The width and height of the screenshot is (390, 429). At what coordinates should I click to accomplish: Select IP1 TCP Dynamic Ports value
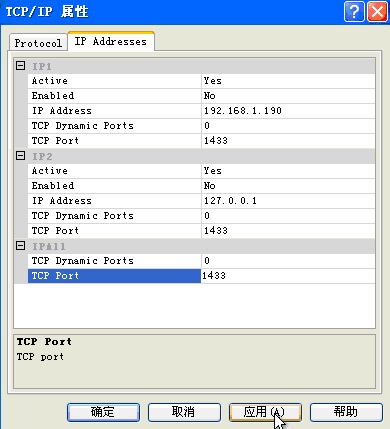click(x=288, y=126)
